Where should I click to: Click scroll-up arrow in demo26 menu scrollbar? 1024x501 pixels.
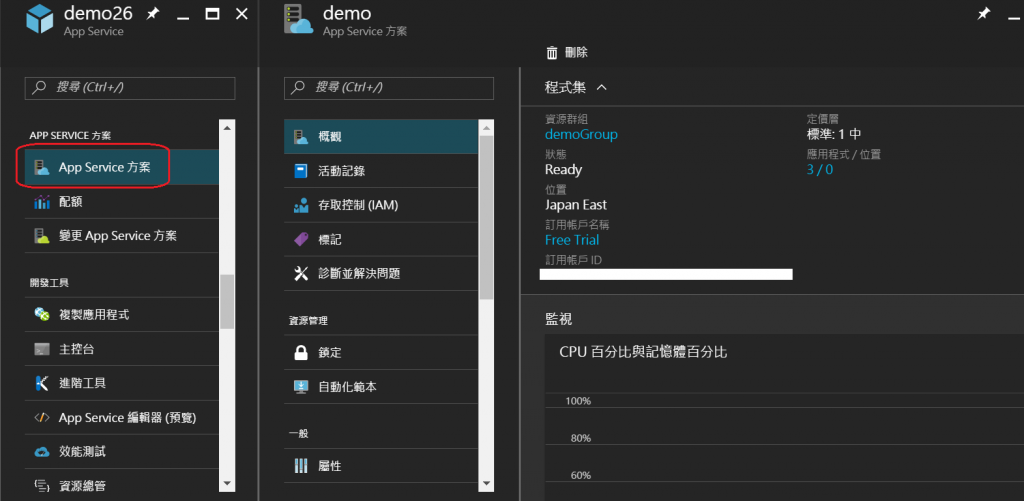click(227, 127)
